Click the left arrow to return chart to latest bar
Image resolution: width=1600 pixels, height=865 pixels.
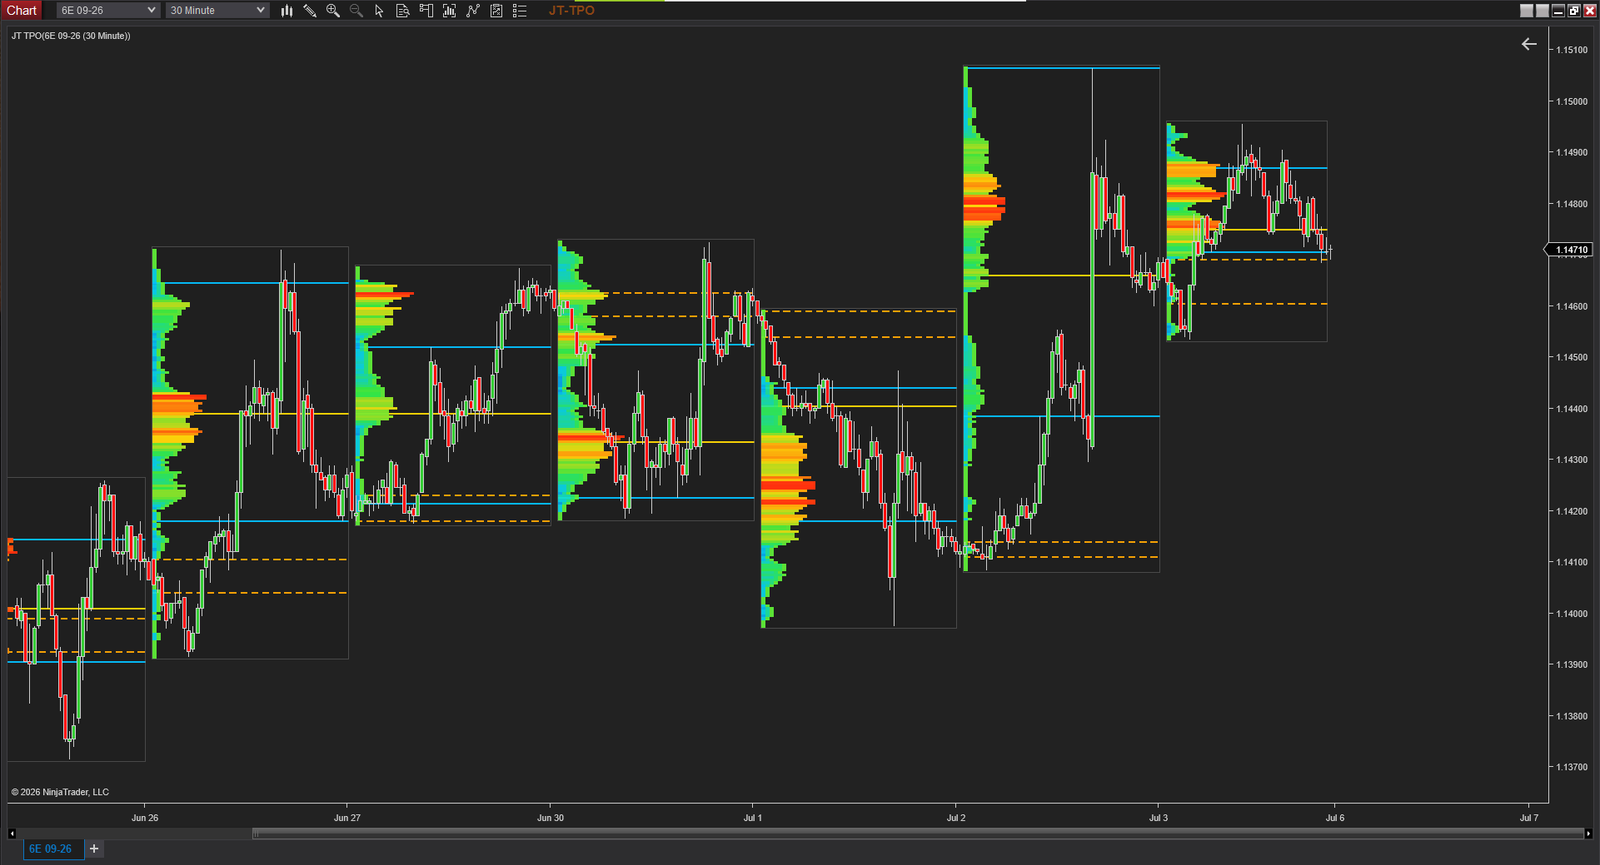[x=1529, y=44]
